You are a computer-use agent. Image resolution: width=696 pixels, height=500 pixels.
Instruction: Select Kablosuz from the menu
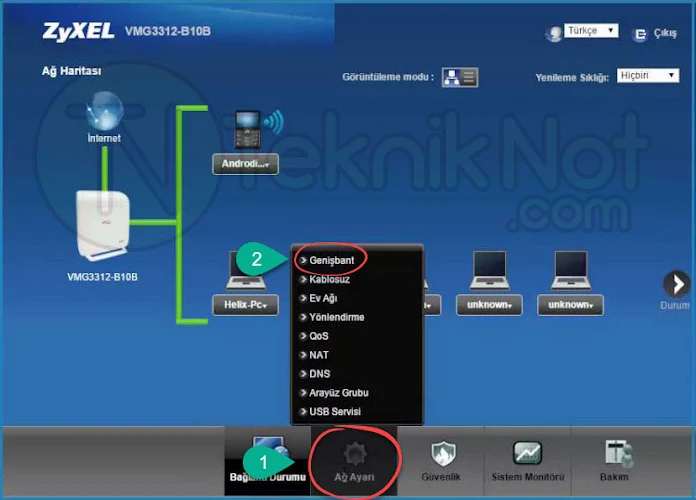tap(329, 279)
